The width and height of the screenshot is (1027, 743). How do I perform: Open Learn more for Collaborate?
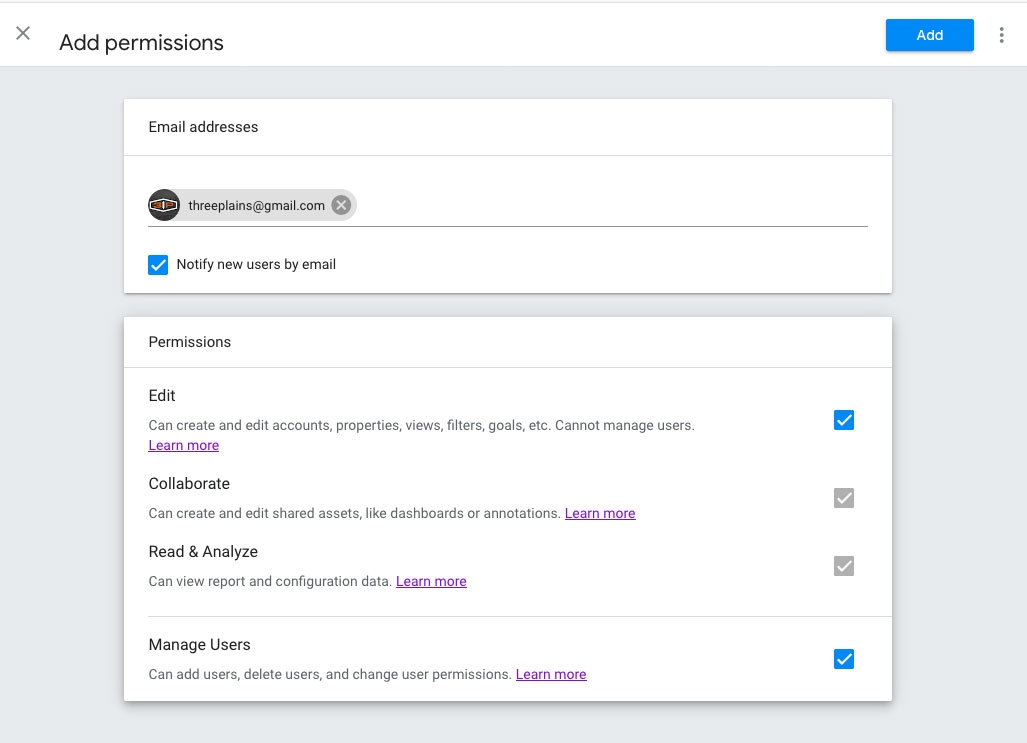click(600, 514)
